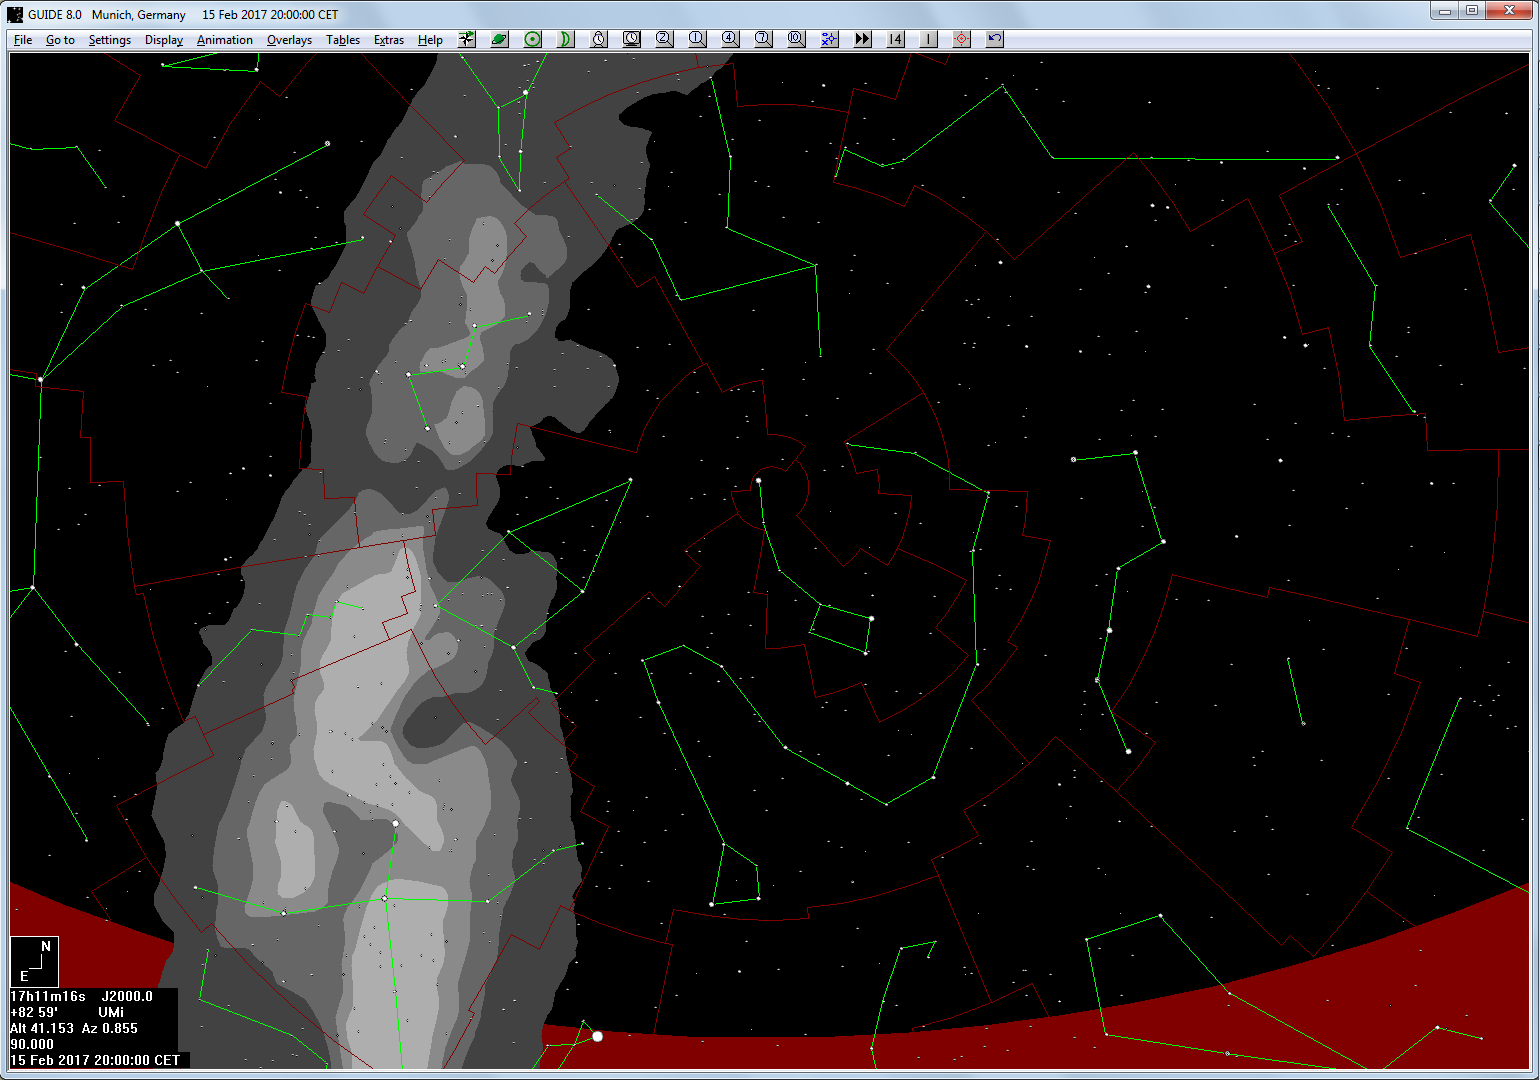The width and height of the screenshot is (1540, 1080).
Task: Open the File menu
Action: point(23,40)
